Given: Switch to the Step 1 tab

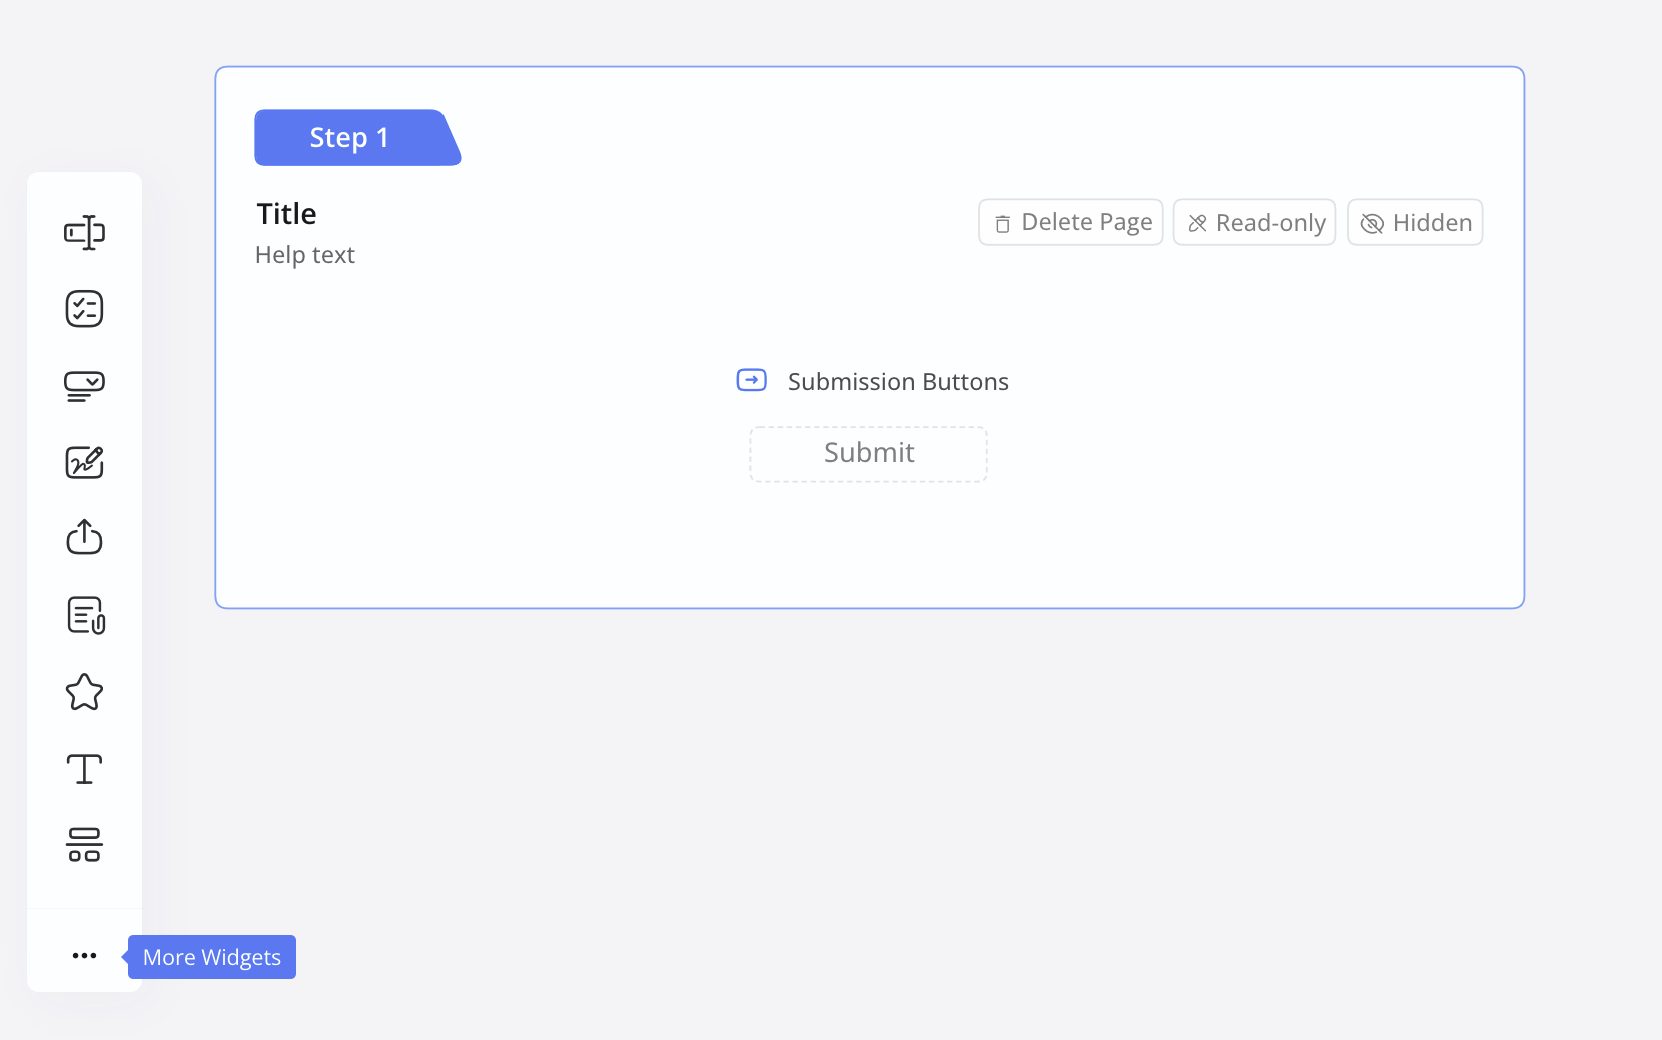Looking at the screenshot, I should click(x=350, y=138).
